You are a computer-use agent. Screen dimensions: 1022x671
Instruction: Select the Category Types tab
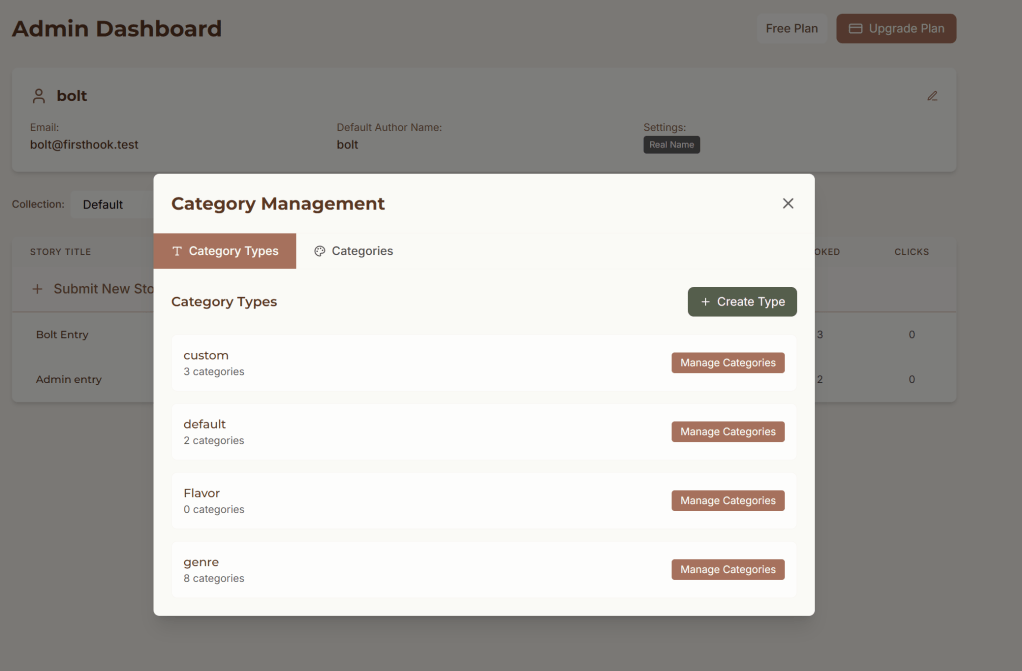225,251
